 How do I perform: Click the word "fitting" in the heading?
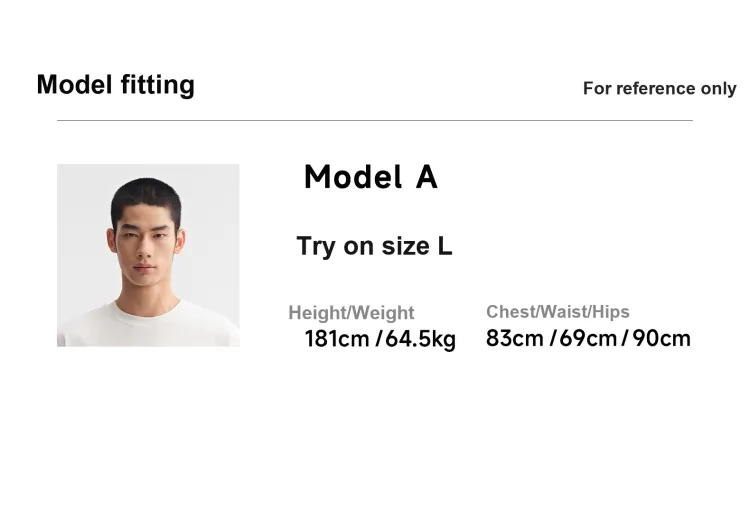tap(158, 85)
